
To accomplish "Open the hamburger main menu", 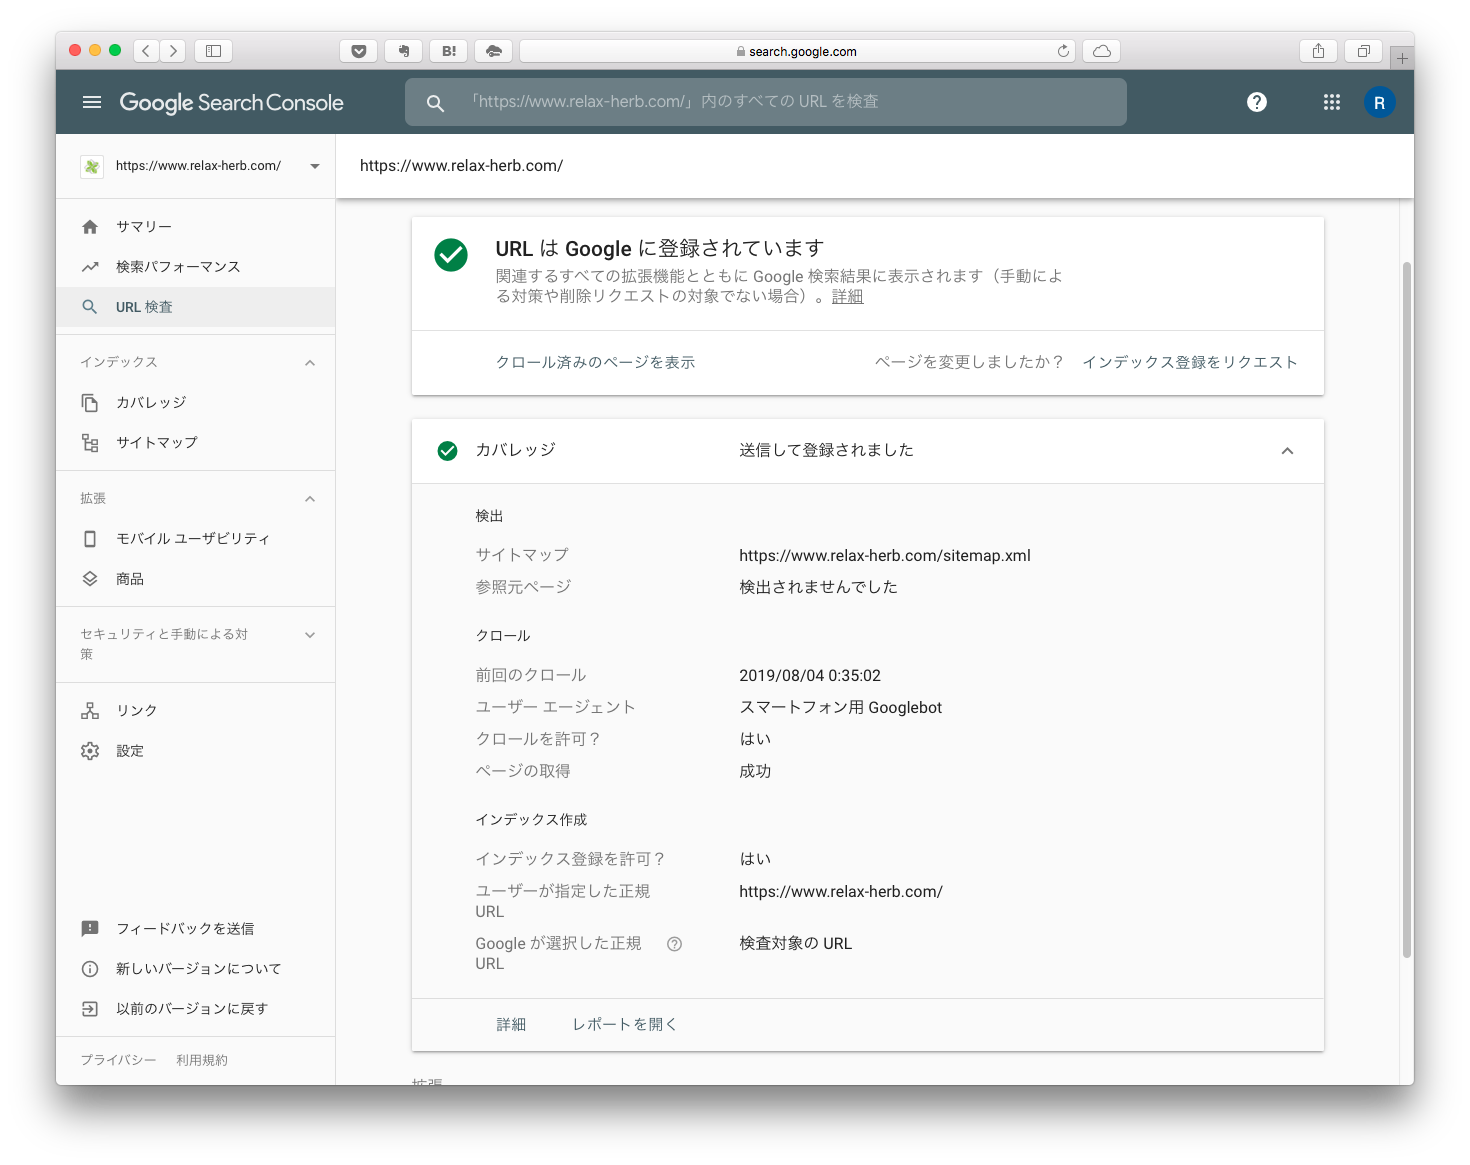I will tap(92, 102).
